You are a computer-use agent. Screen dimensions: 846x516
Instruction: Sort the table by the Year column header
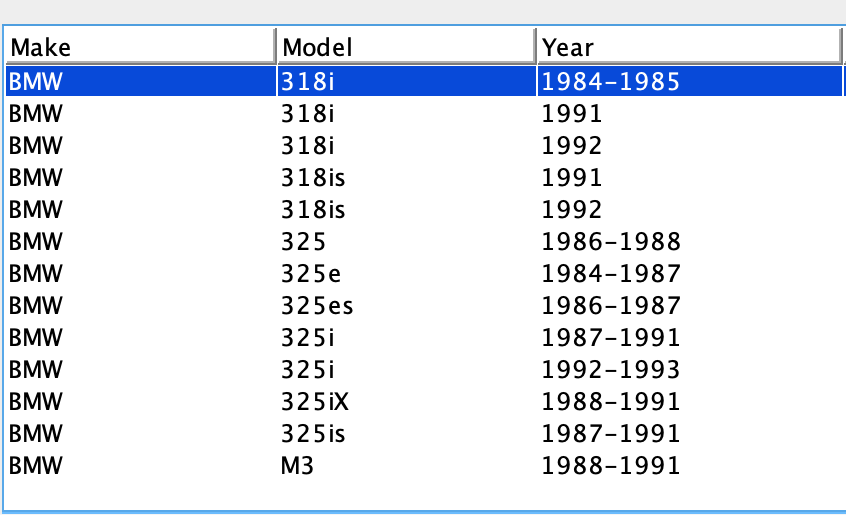click(x=689, y=47)
